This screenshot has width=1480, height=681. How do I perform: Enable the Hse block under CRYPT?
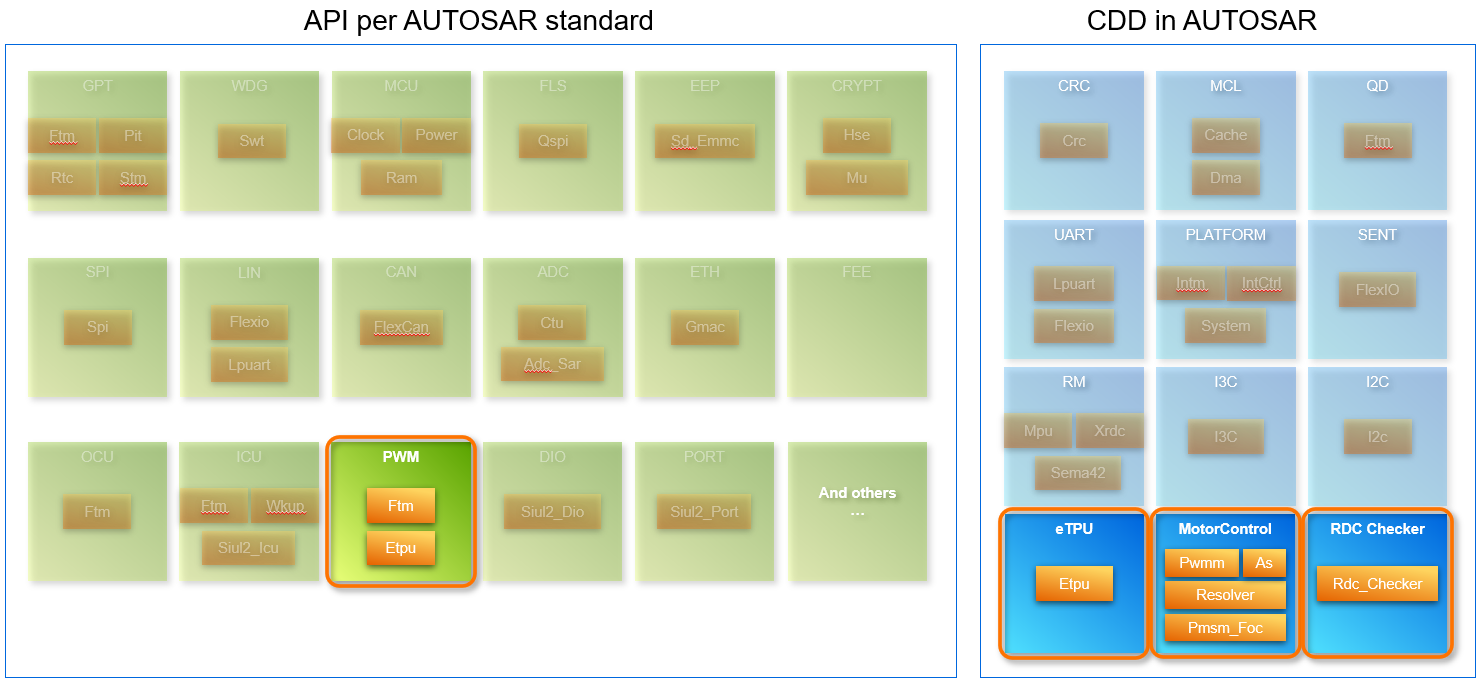[x=856, y=135]
